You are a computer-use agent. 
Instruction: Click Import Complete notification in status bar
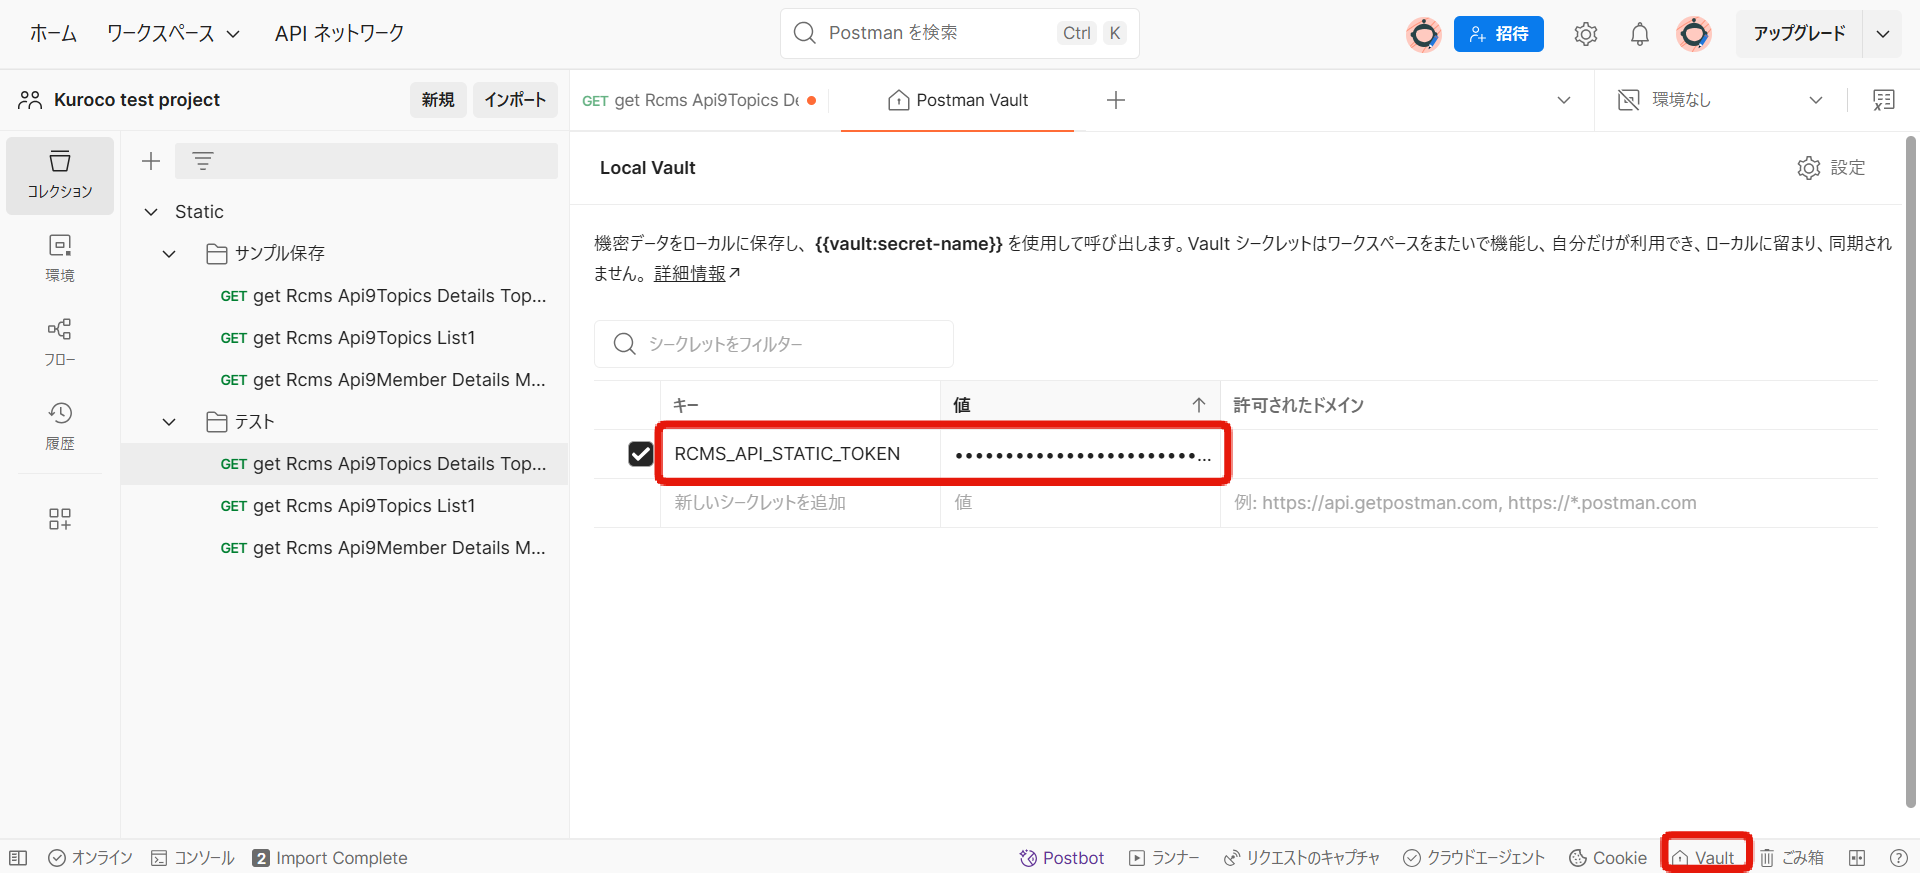click(330, 858)
